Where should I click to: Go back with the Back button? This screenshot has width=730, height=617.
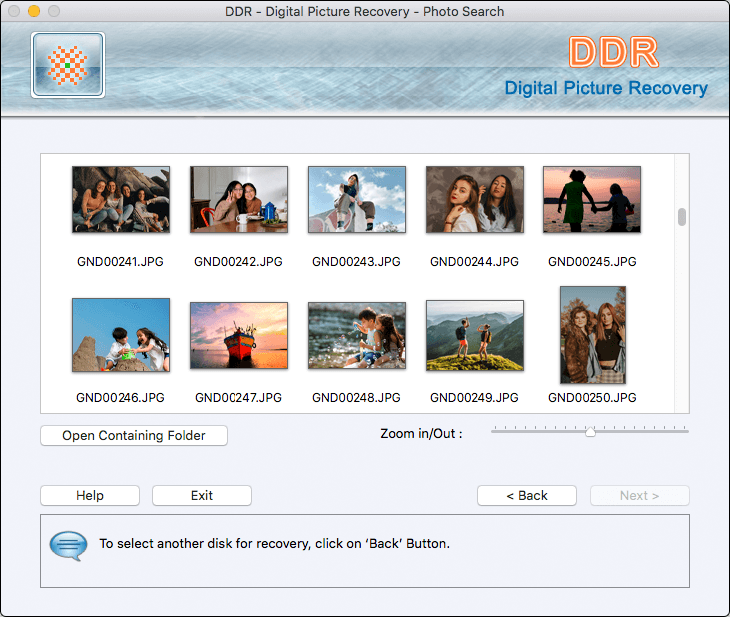[x=527, y=495]
